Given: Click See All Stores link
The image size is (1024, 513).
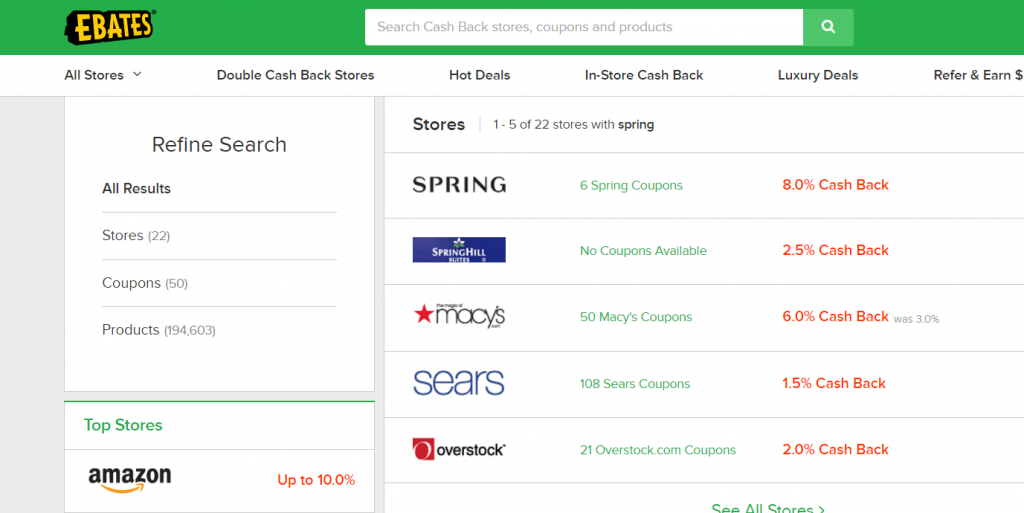Looking at the screenshot, I should tap(767, 508).
